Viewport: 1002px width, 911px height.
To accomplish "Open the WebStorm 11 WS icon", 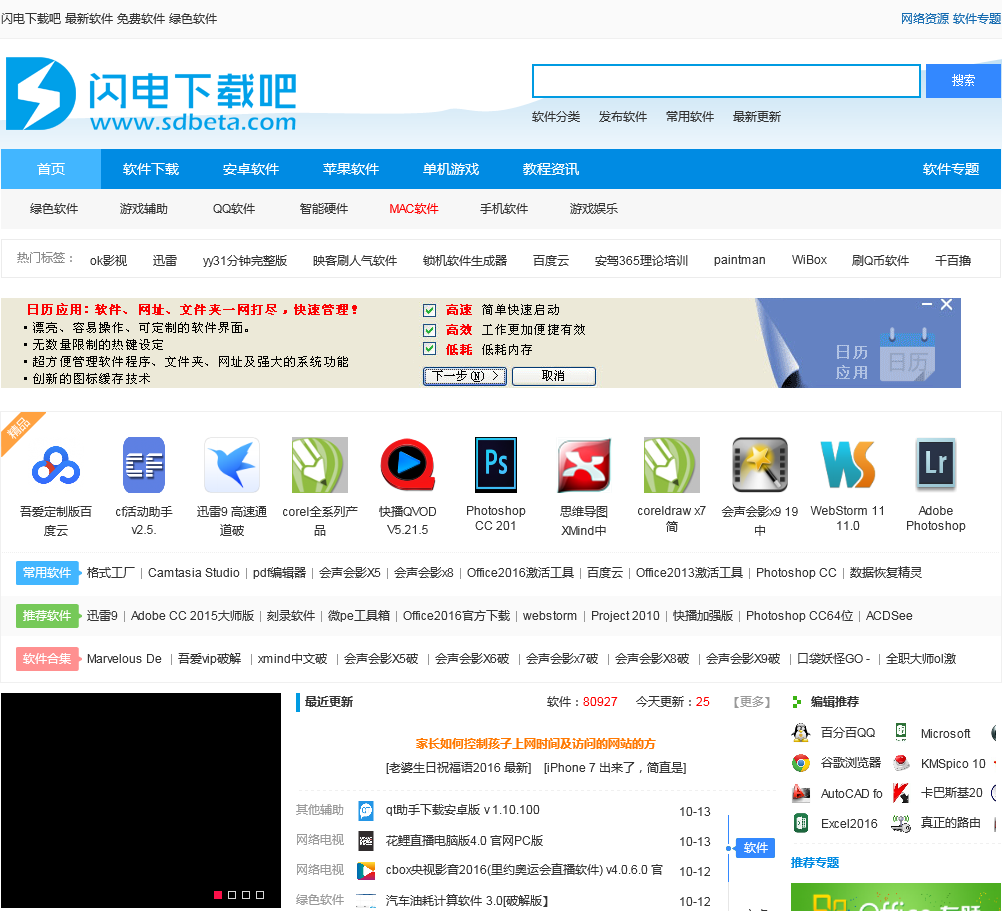I will click(x=847, y=465).
